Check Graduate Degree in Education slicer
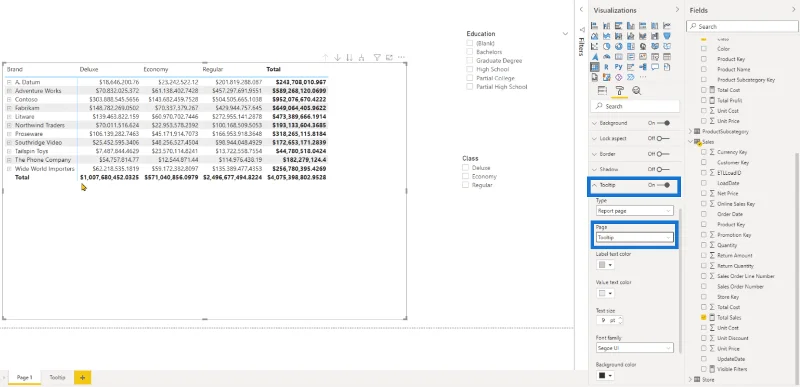This screenshot has height=387, width=800. 469,61
